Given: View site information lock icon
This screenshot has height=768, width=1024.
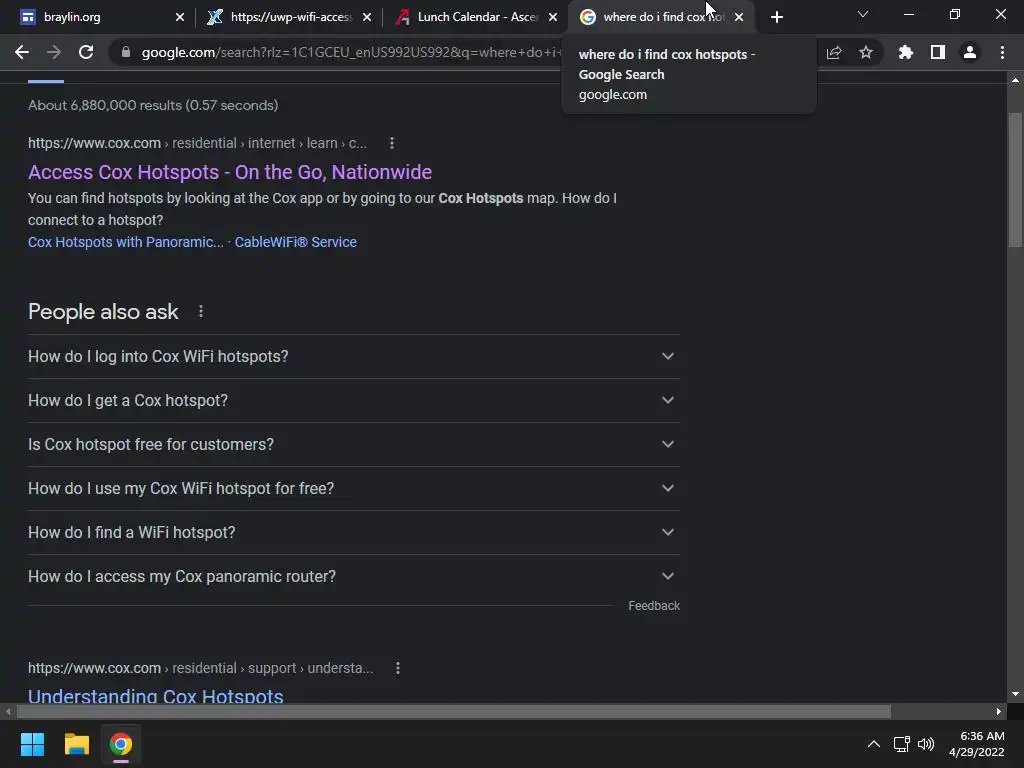Looking at the screenshot, I should (125, 52).
